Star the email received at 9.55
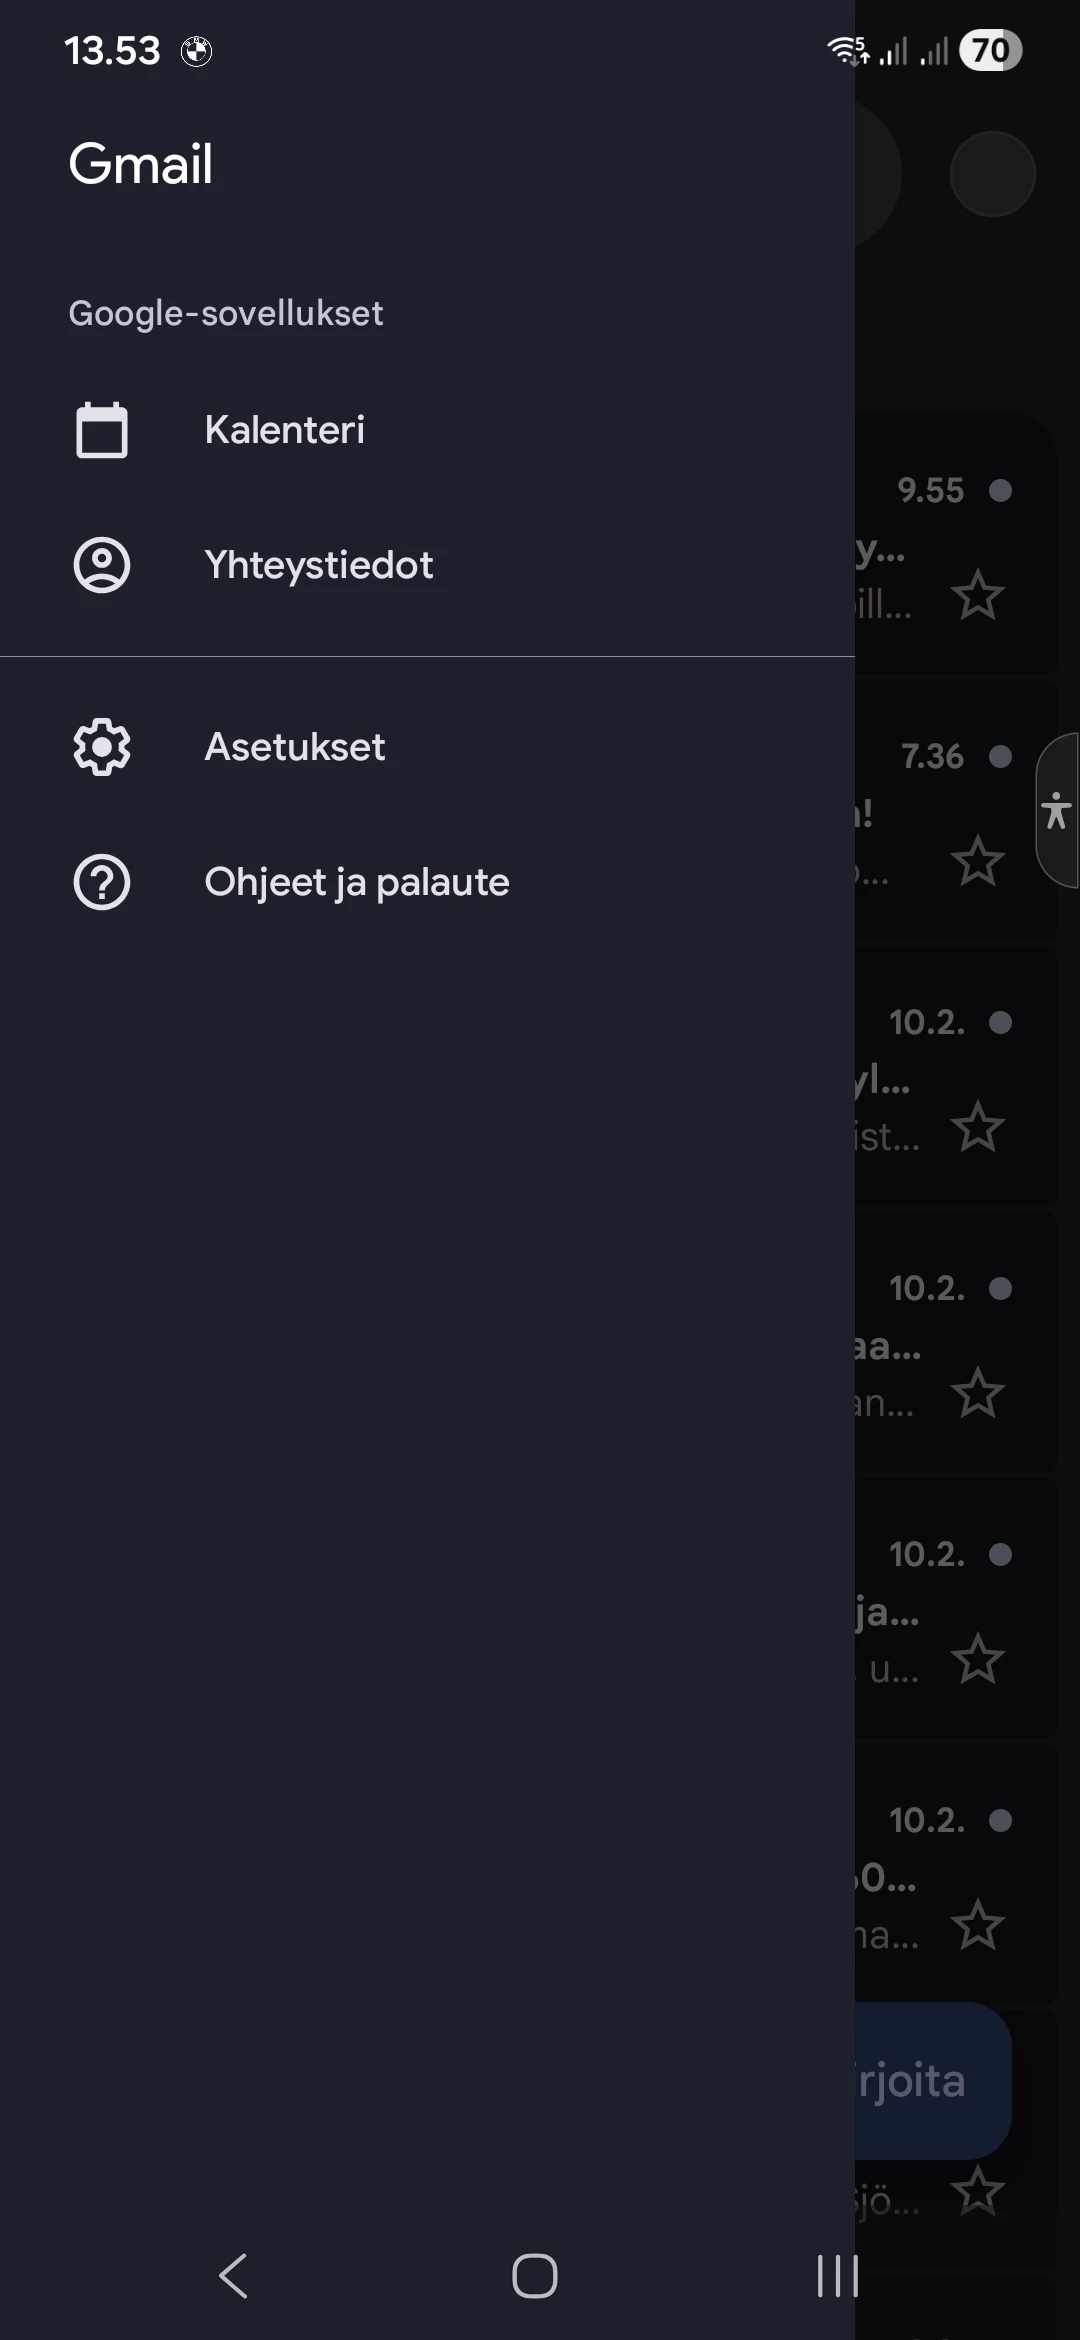The width and height of the screenshot is (1080, 2340). [x=977, y=596]
